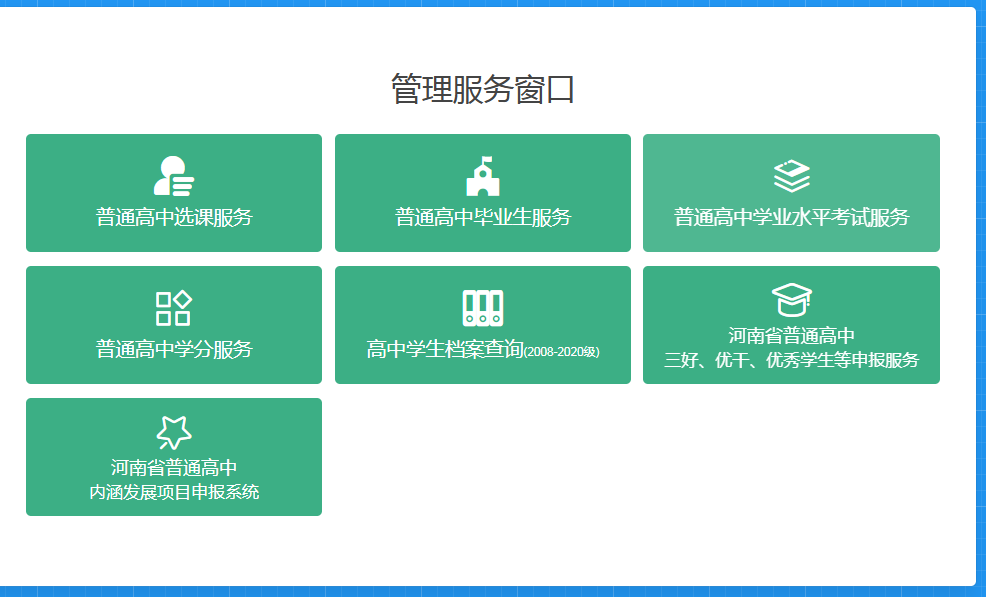
Task: Click the star outline icon
Action: [x=174, y=432]
